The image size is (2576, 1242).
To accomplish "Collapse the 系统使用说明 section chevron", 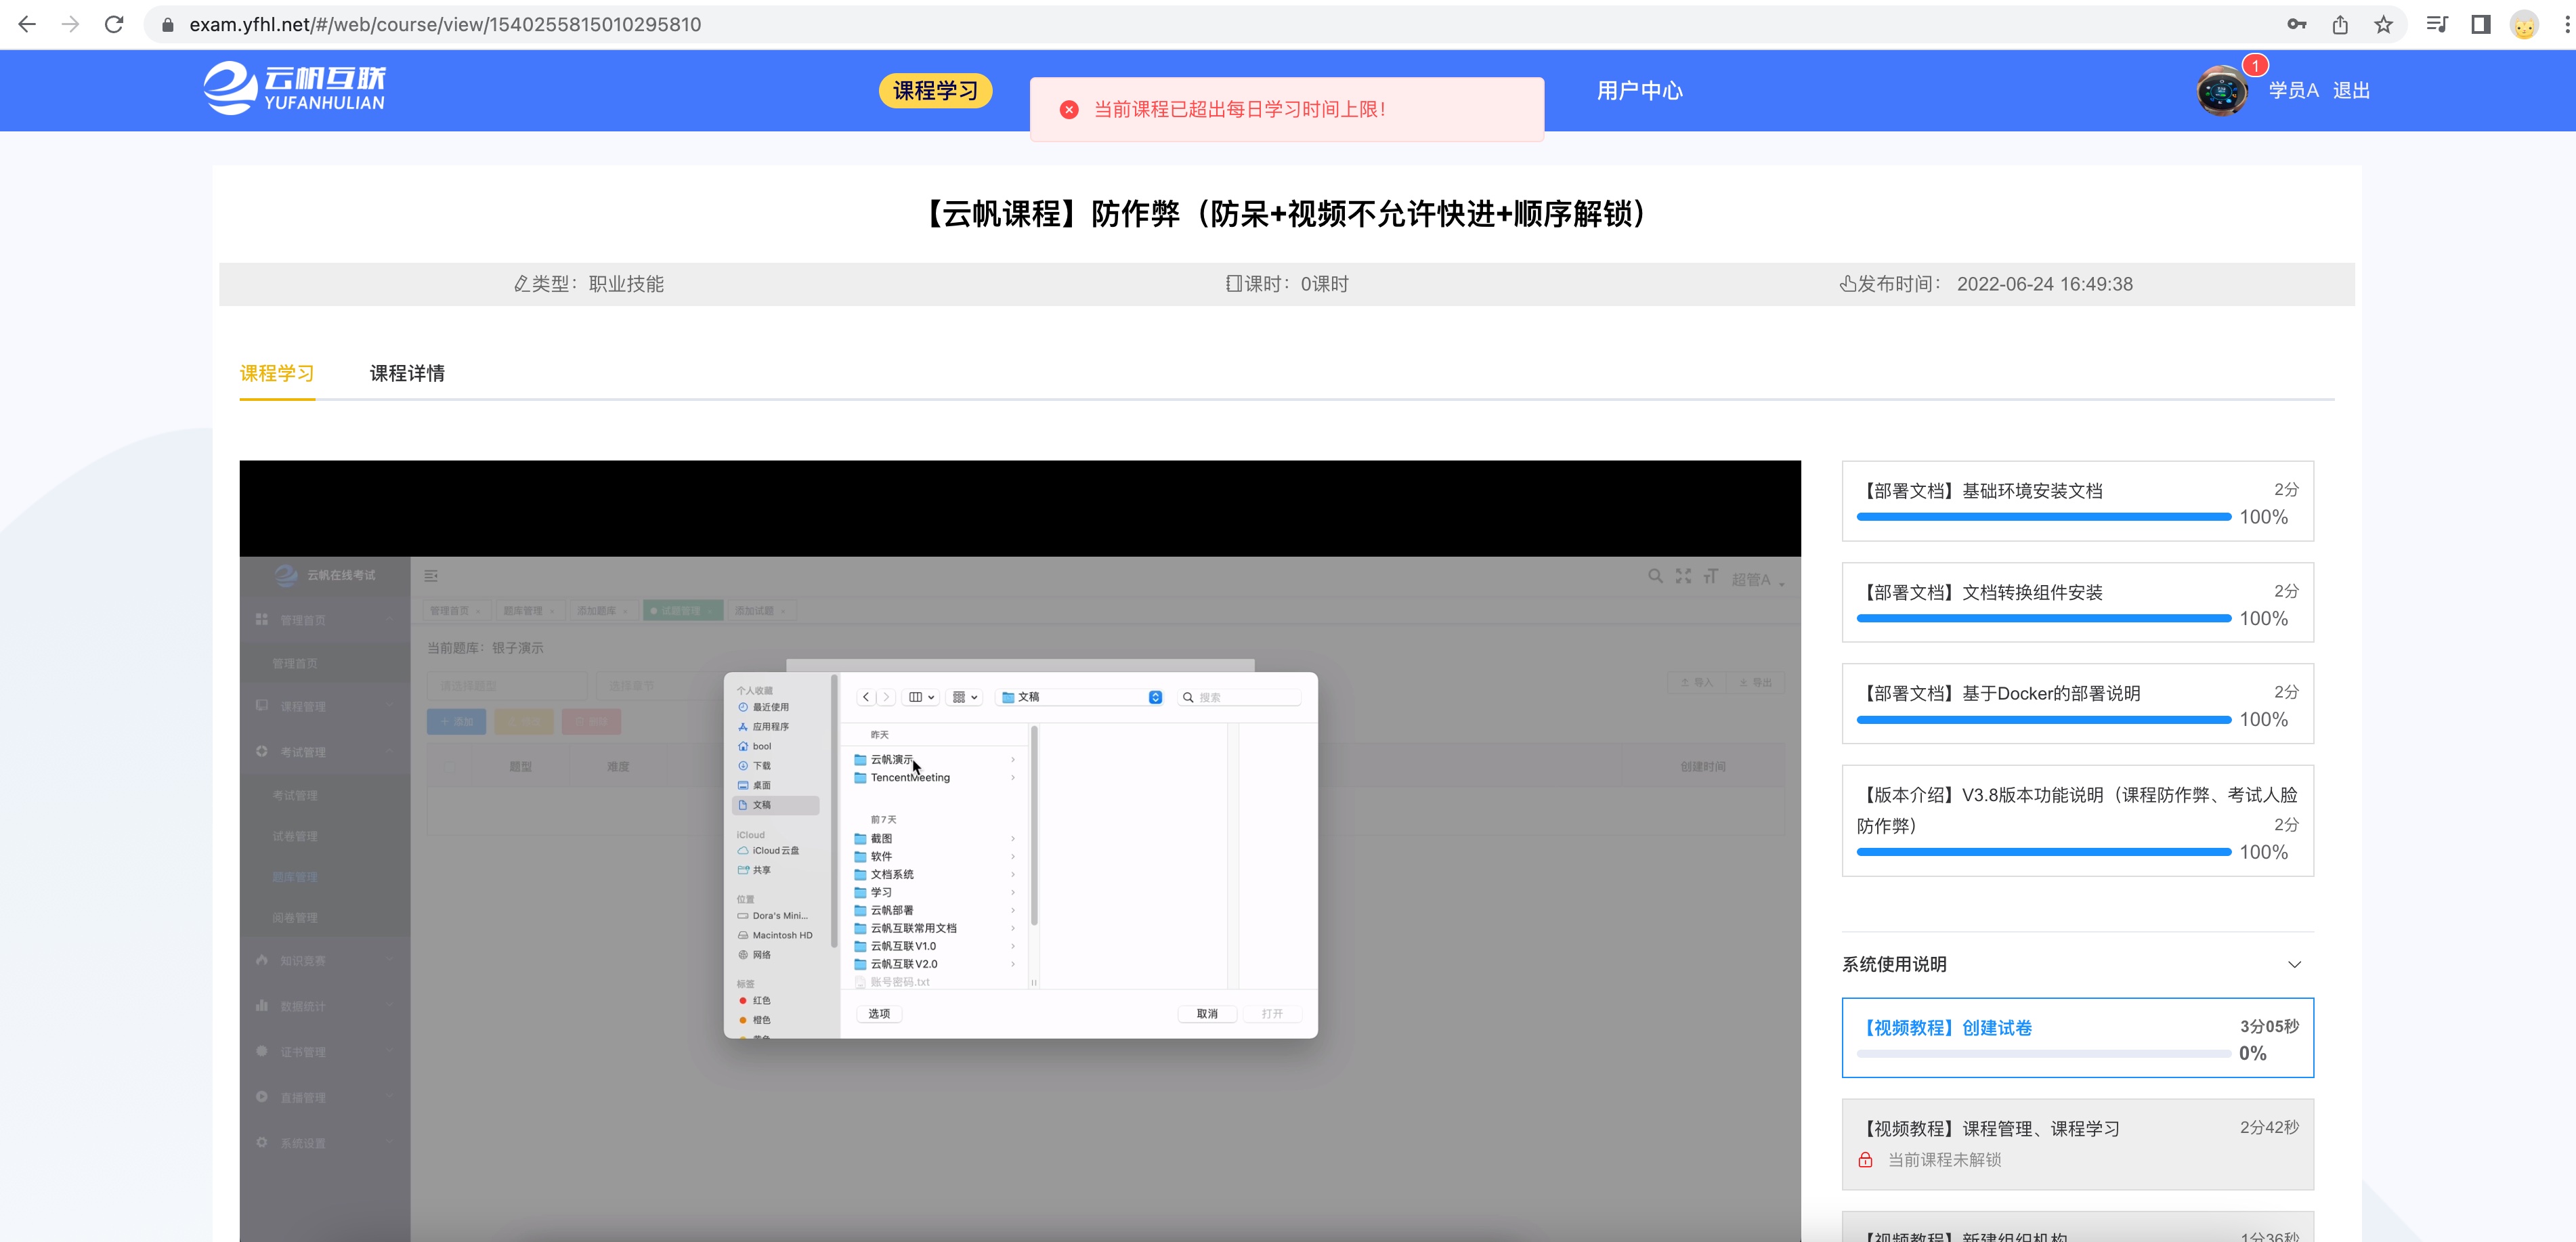I will pos(2294,964).
